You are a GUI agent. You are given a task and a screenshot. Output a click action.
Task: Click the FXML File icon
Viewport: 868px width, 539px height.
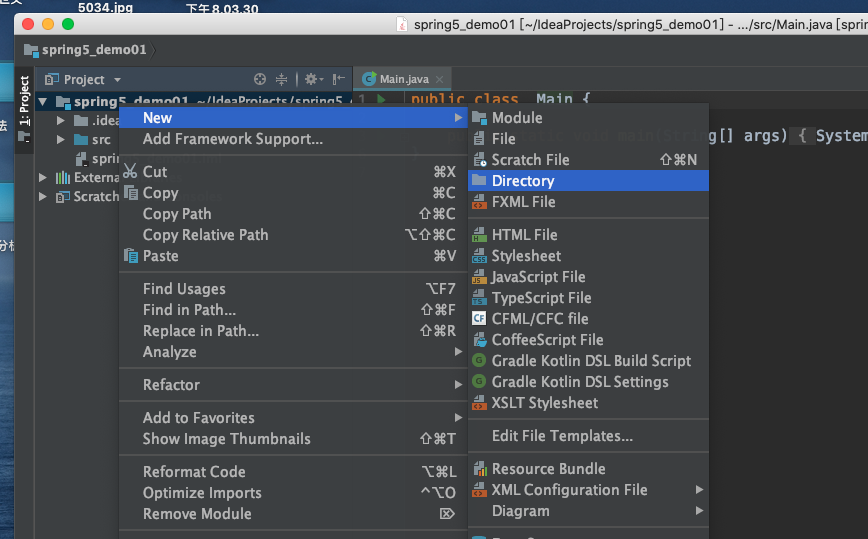pos(479,202)
